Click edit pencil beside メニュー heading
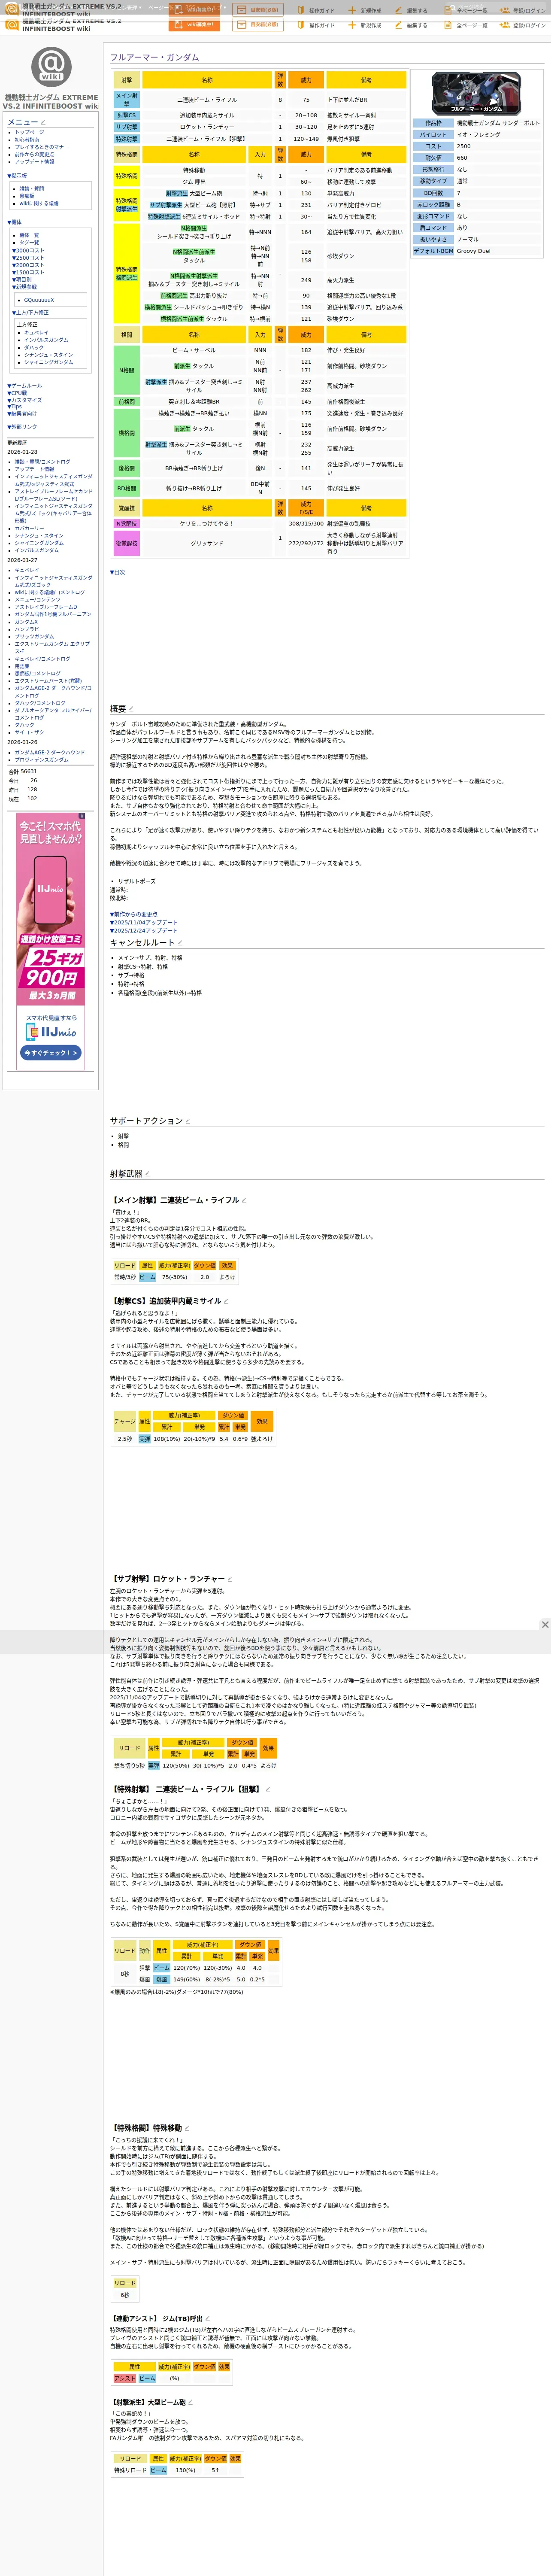Screen dimensions: 551x2576 pos(43,122)
